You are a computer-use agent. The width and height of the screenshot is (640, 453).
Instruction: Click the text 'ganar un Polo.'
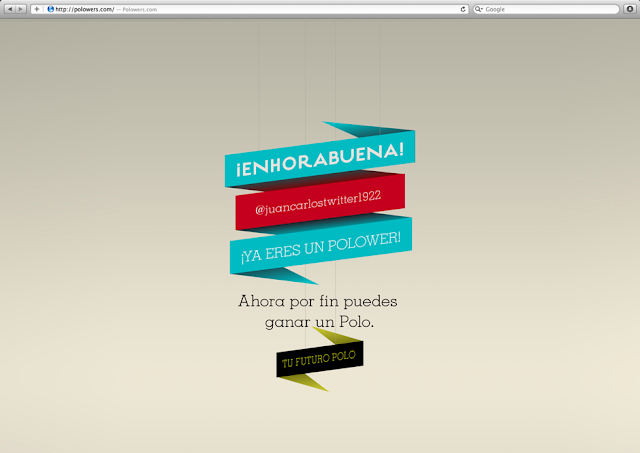click(319, 322)
